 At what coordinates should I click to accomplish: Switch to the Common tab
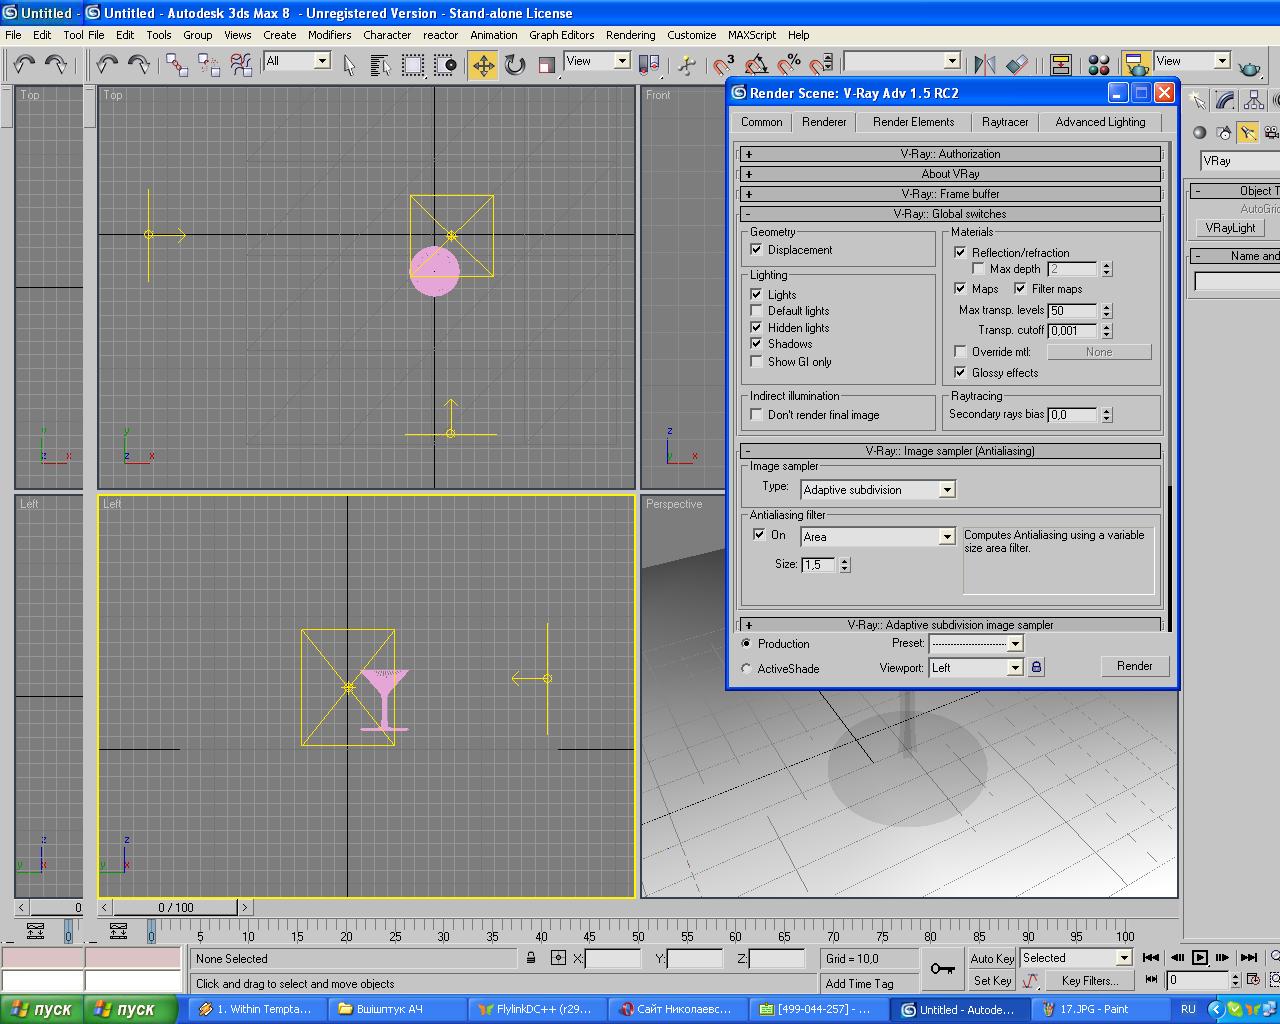pos(762,122)
